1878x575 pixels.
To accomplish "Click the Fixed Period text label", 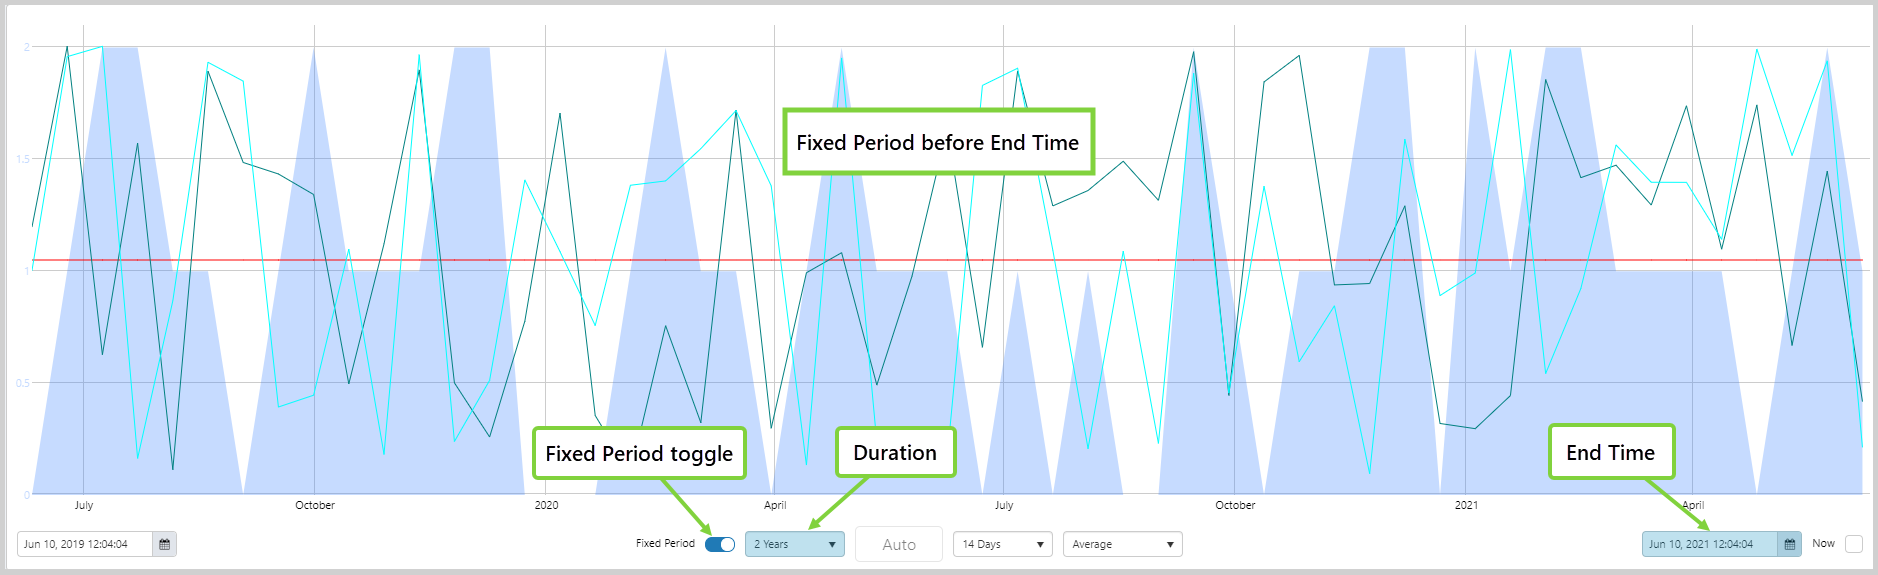I will (x=665, y=544).
